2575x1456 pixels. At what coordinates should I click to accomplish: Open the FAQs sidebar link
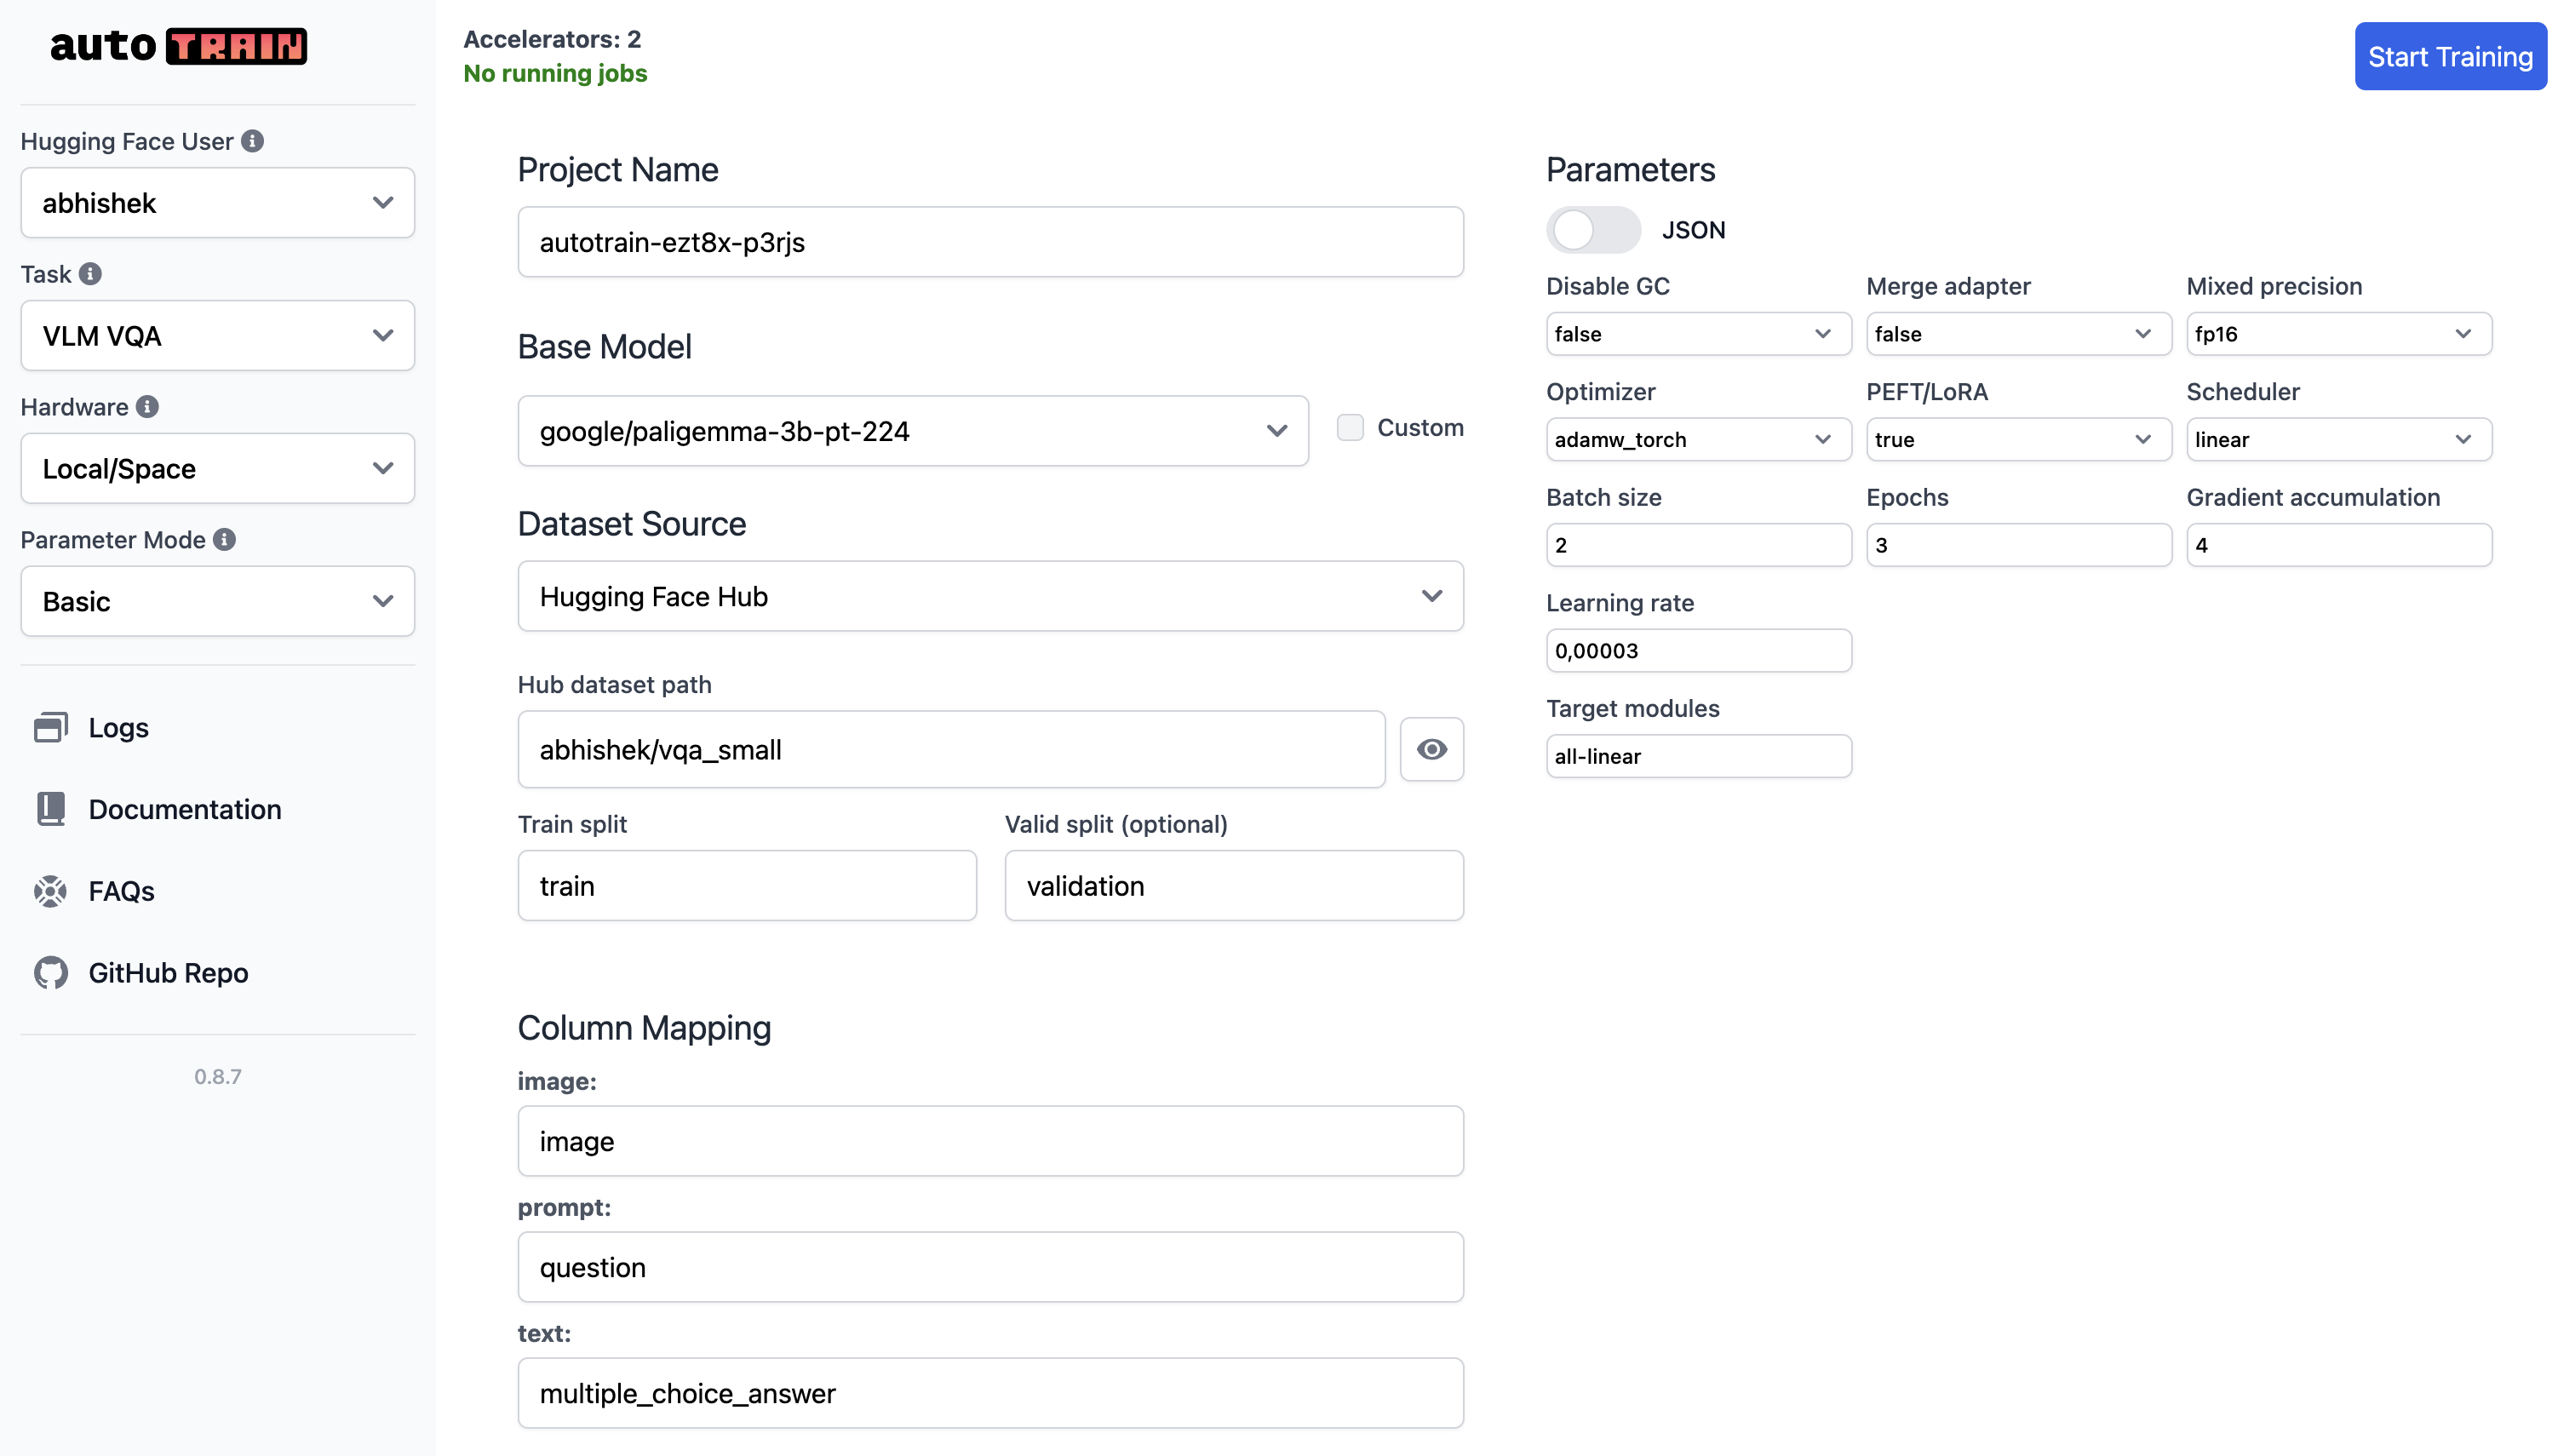(x=121, y=891)
